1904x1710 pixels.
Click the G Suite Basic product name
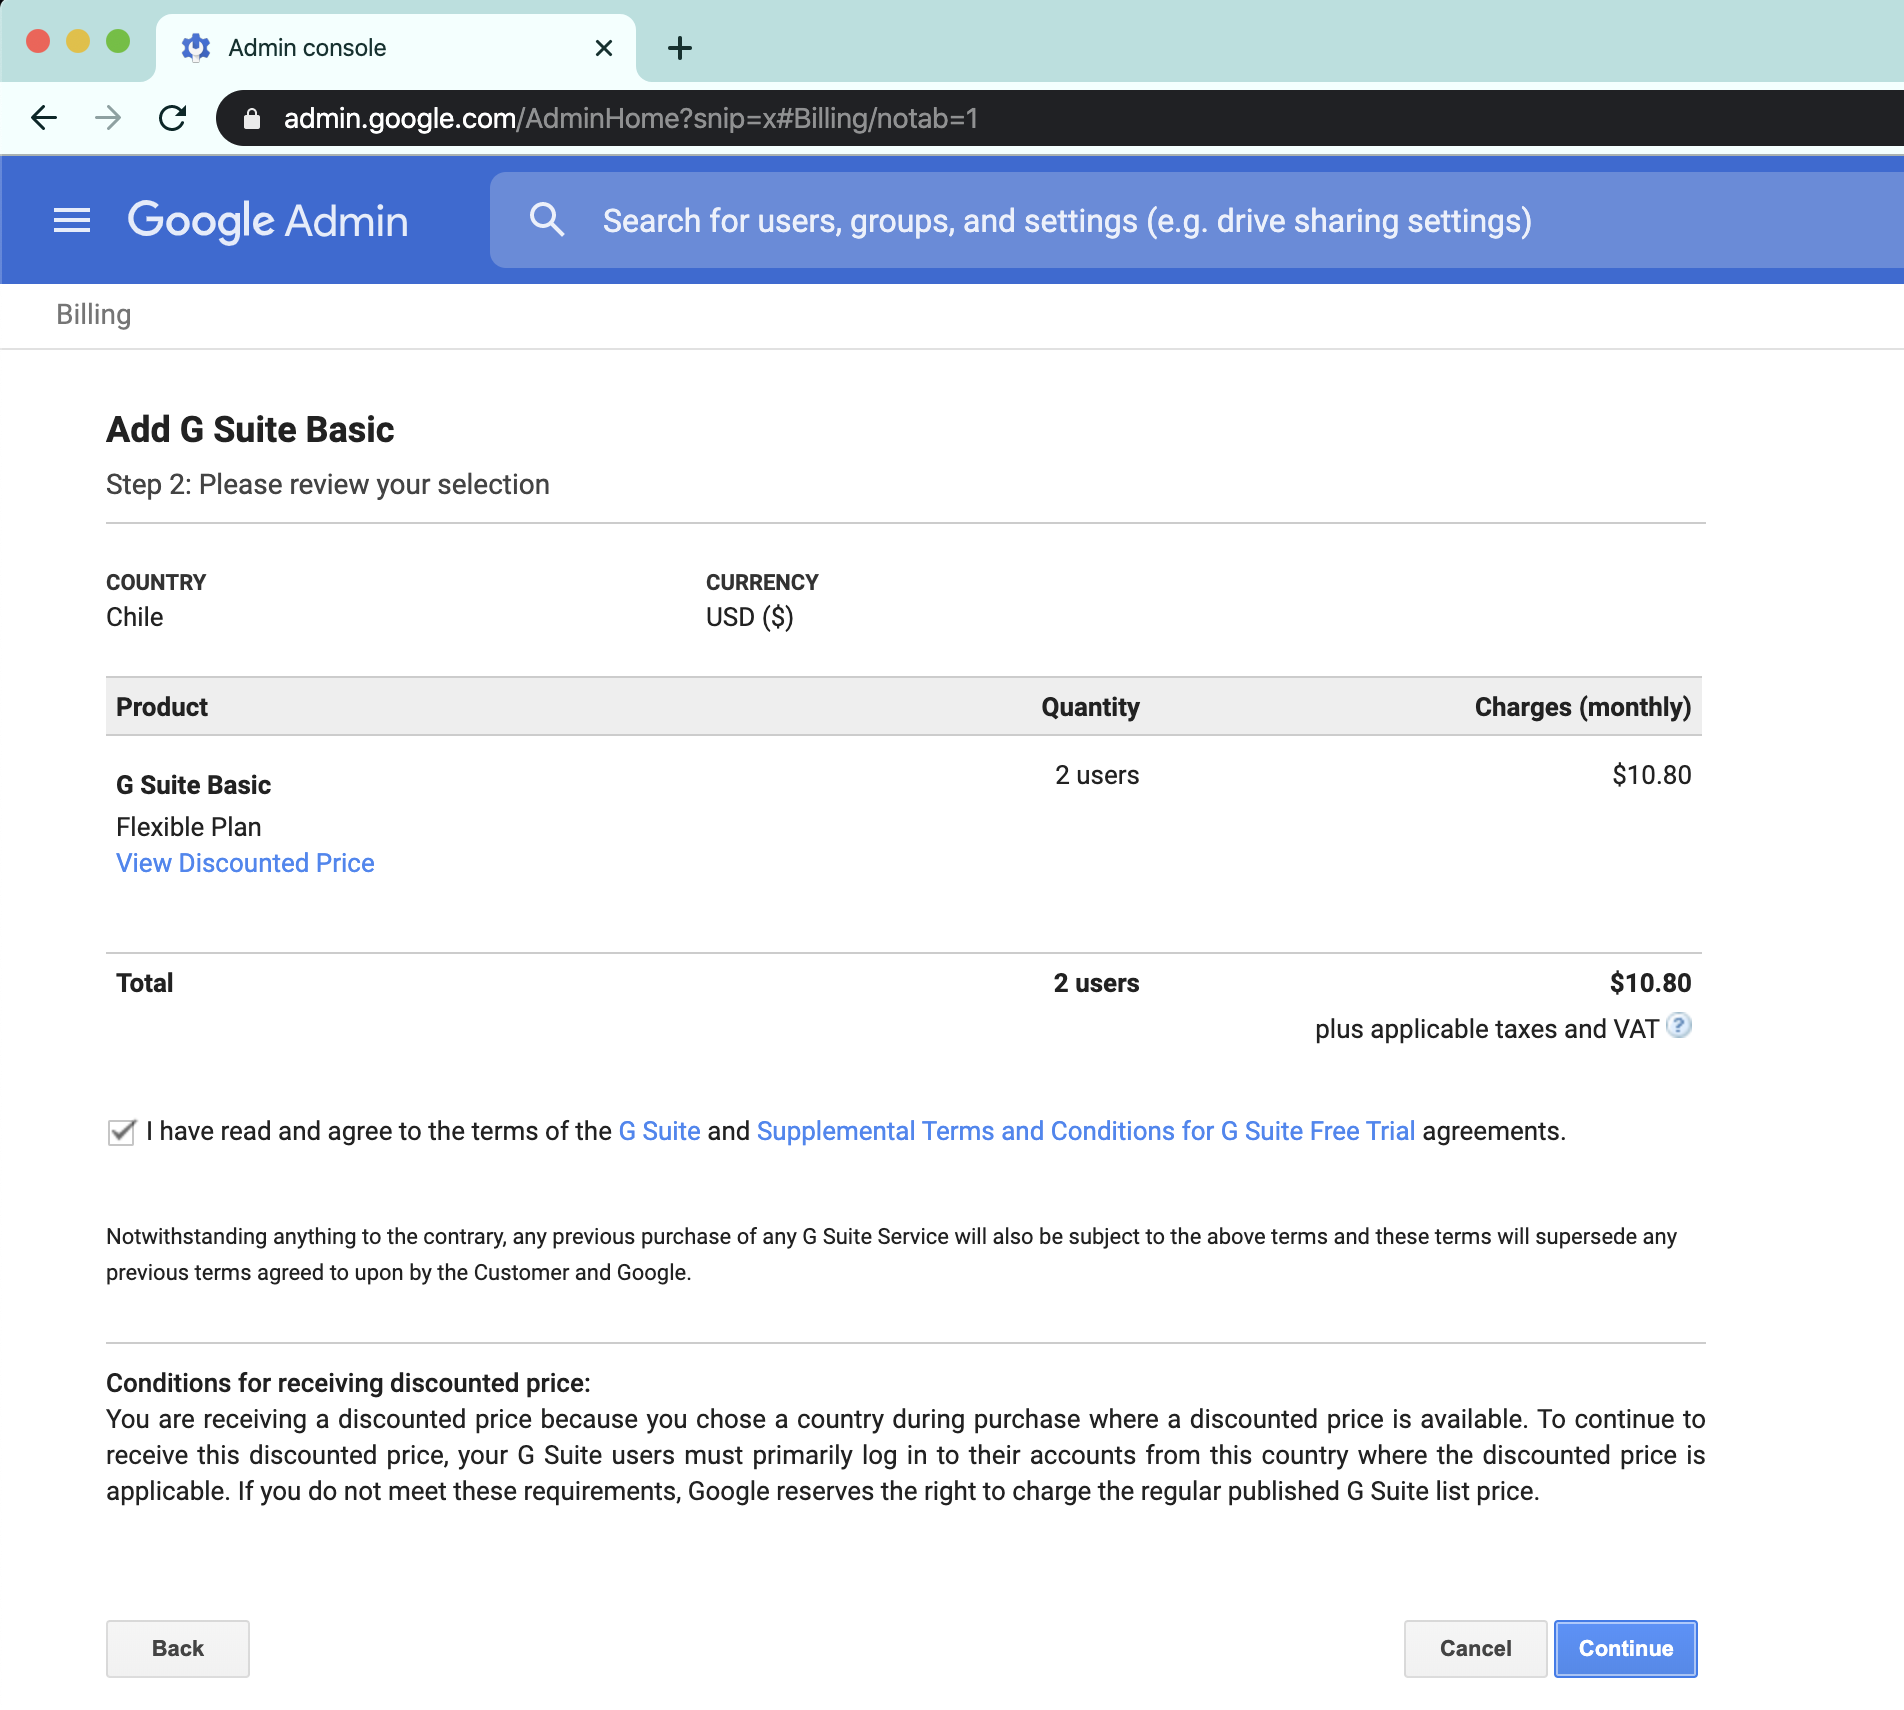tap(193, 785)
